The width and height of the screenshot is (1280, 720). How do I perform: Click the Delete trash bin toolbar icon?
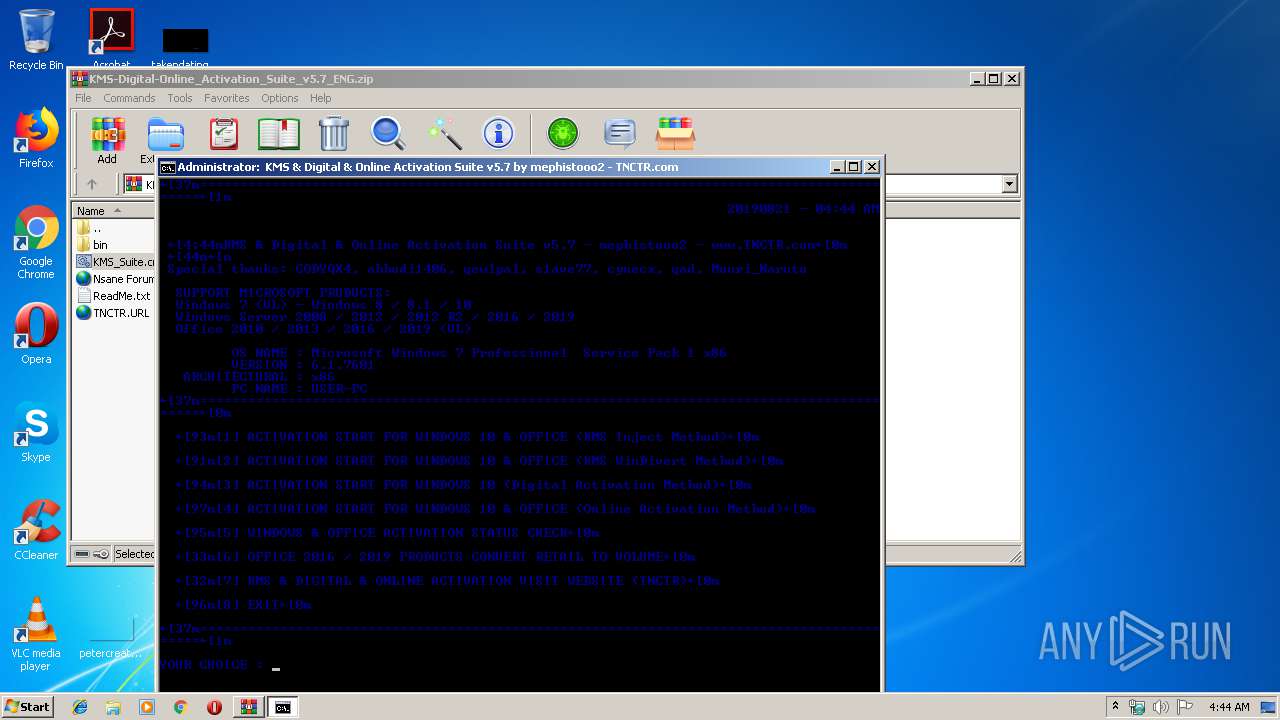(334, 133)
